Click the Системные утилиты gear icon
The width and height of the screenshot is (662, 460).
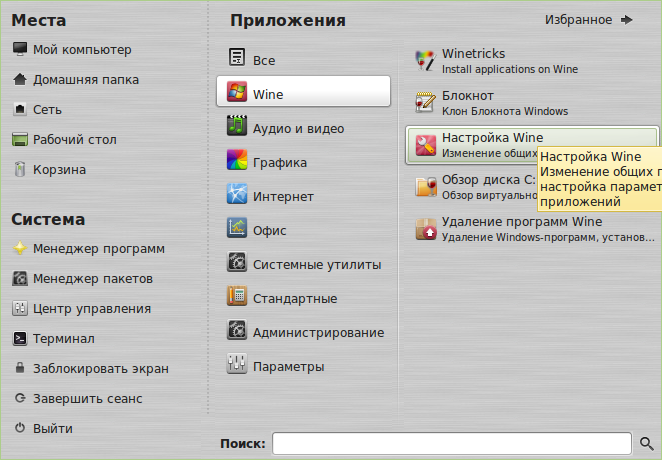click(x=237, y=262)
